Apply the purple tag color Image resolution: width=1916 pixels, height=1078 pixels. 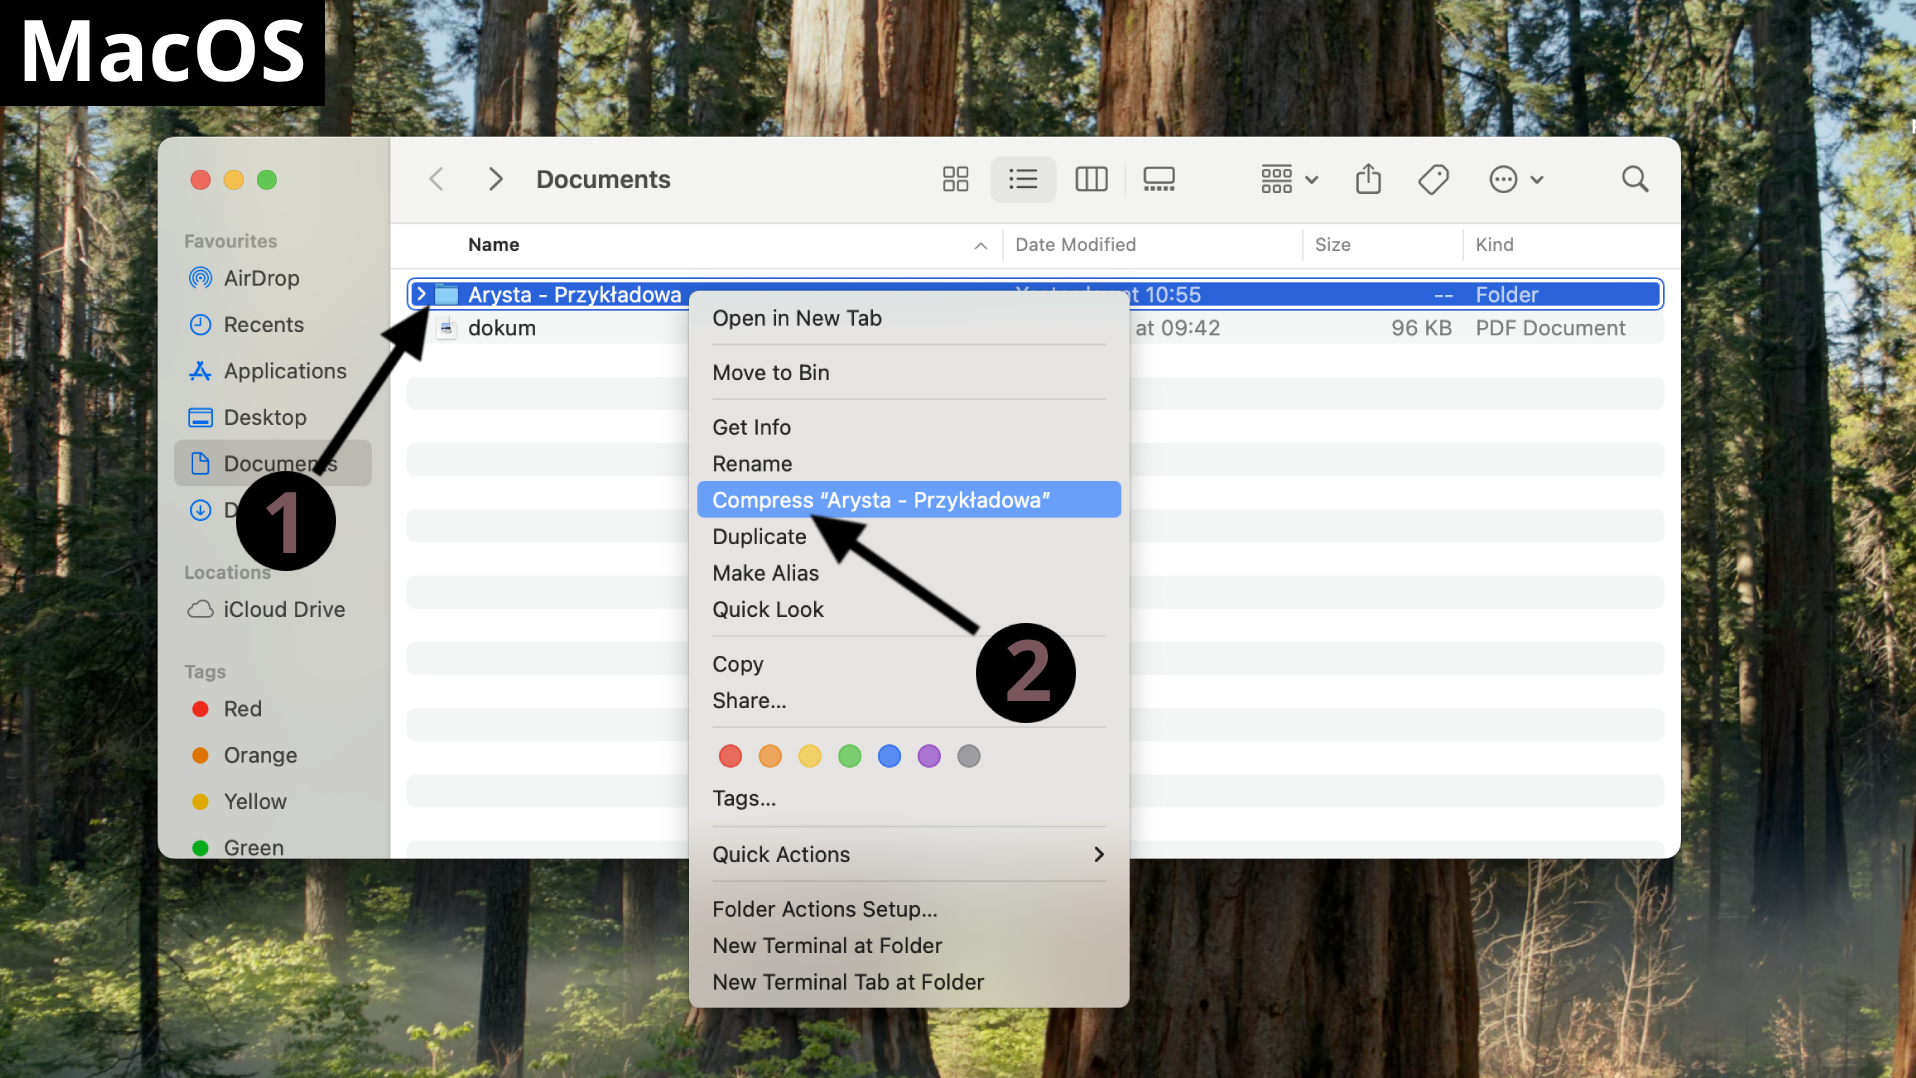pyautogui.click(x=929, y=756)
